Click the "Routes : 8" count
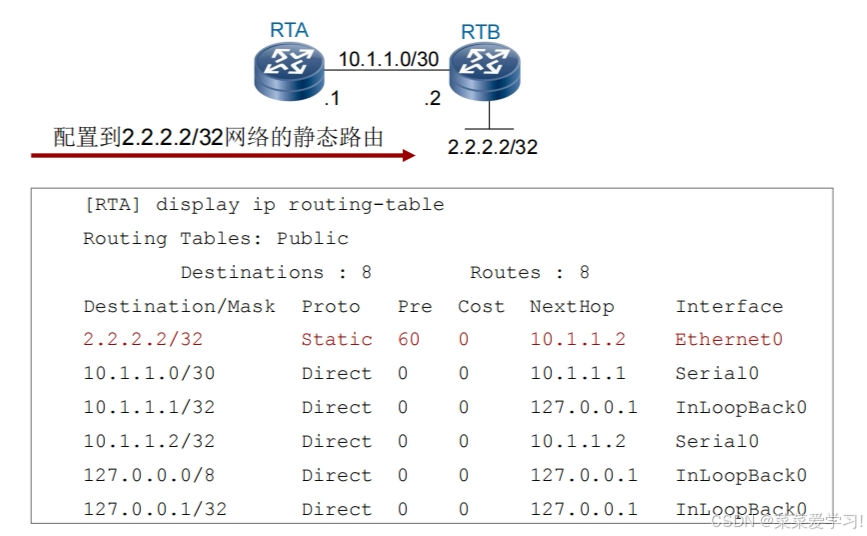Viewport: 867px width, 536px height. pyautogui.click(x=529, y=273)
